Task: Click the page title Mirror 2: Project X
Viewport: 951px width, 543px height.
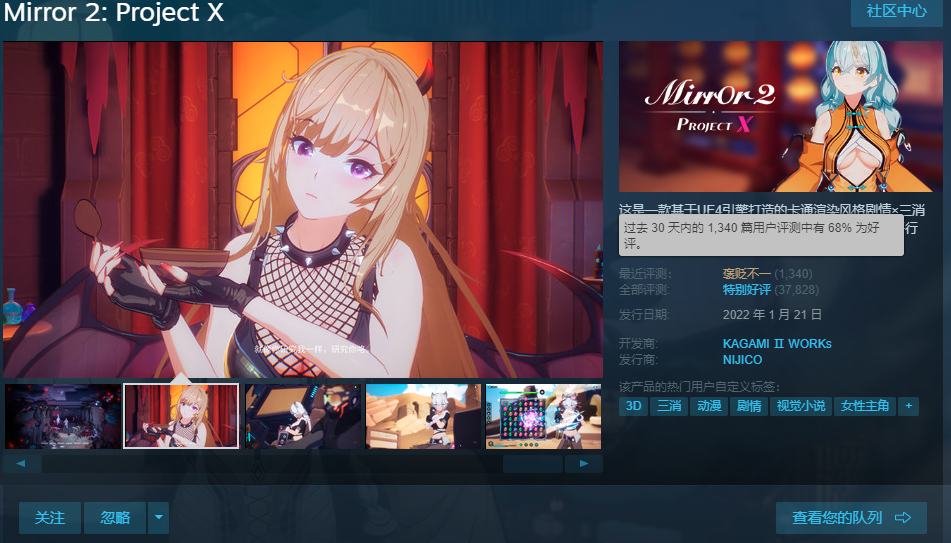Action: click(113, 12)
